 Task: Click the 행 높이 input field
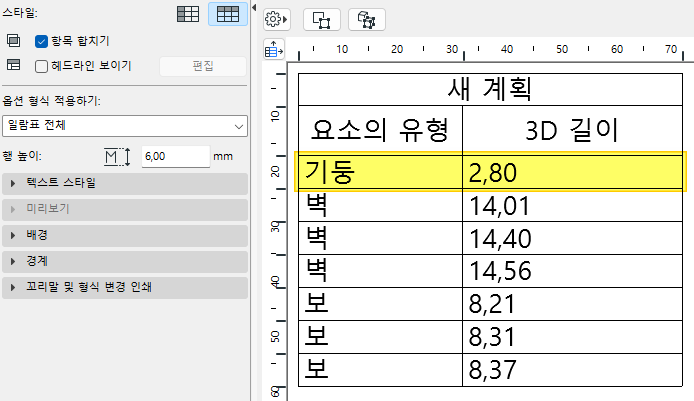click(x=176, y=156)
